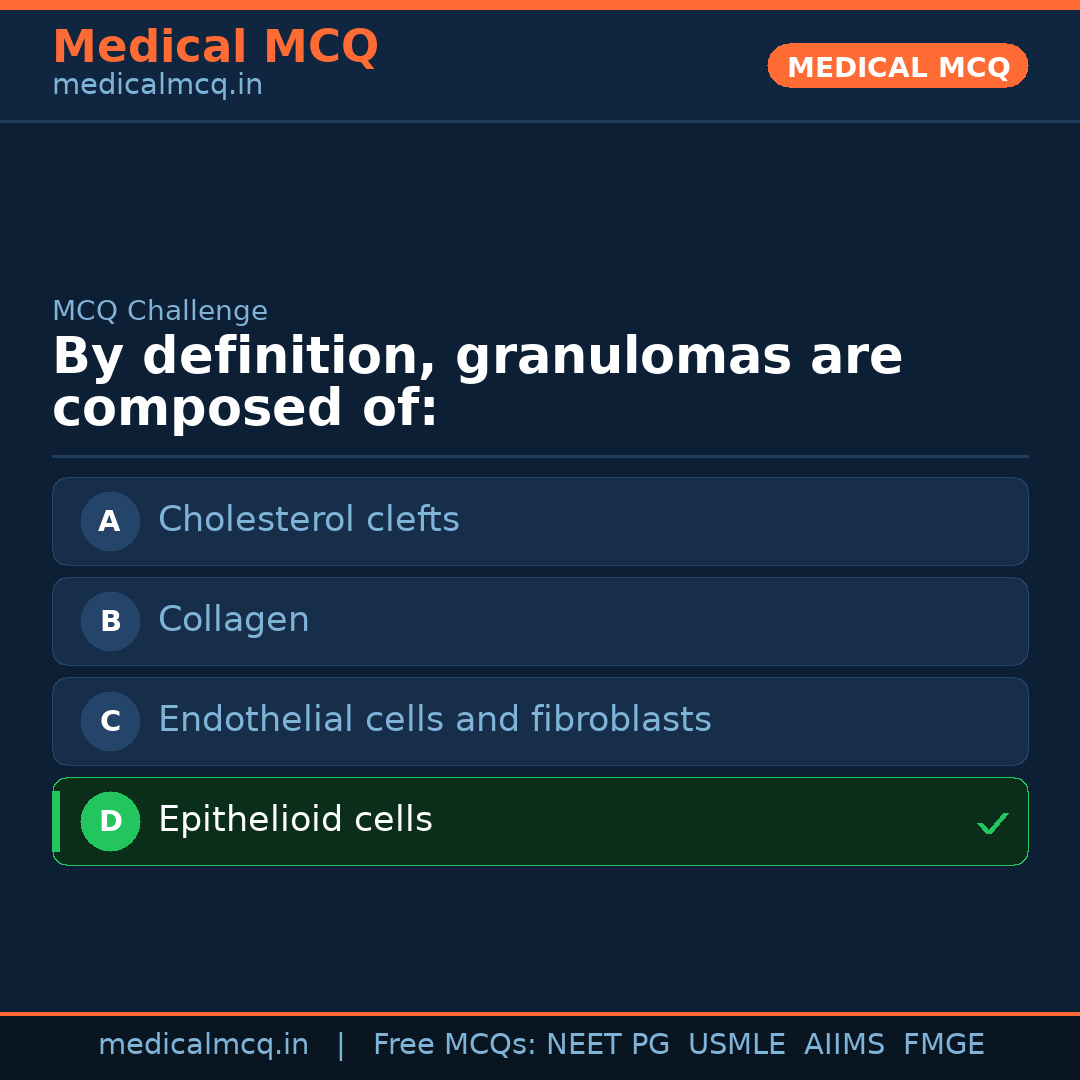This screenshot has height=1080, width=1080.
Task: Pick the 'Epithelioid cells' answer text
Action: (295, 820)
